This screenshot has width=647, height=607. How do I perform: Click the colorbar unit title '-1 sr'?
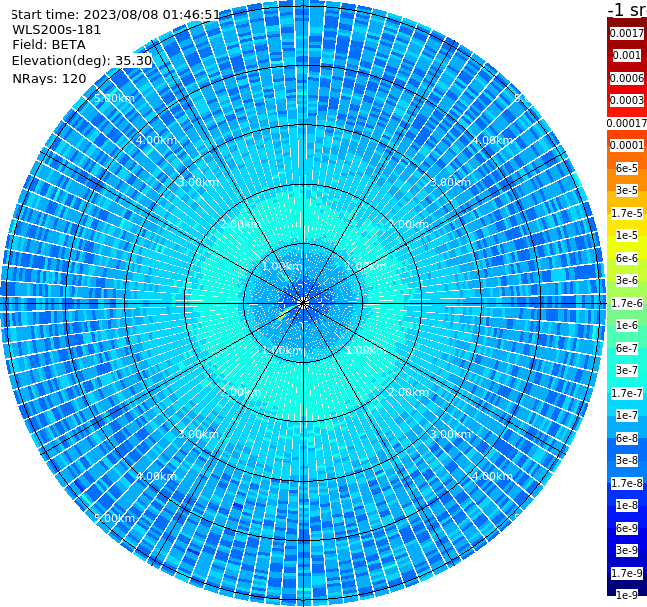[x=627, y=9]
